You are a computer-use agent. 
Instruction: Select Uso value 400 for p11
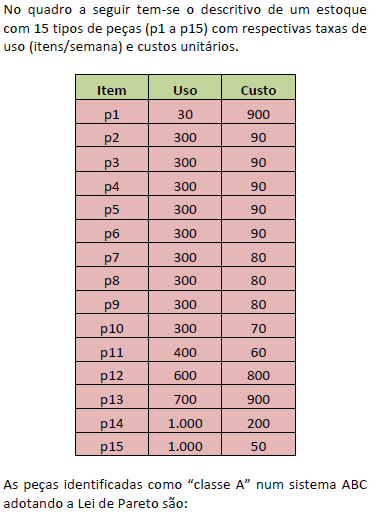coord(185,350)
